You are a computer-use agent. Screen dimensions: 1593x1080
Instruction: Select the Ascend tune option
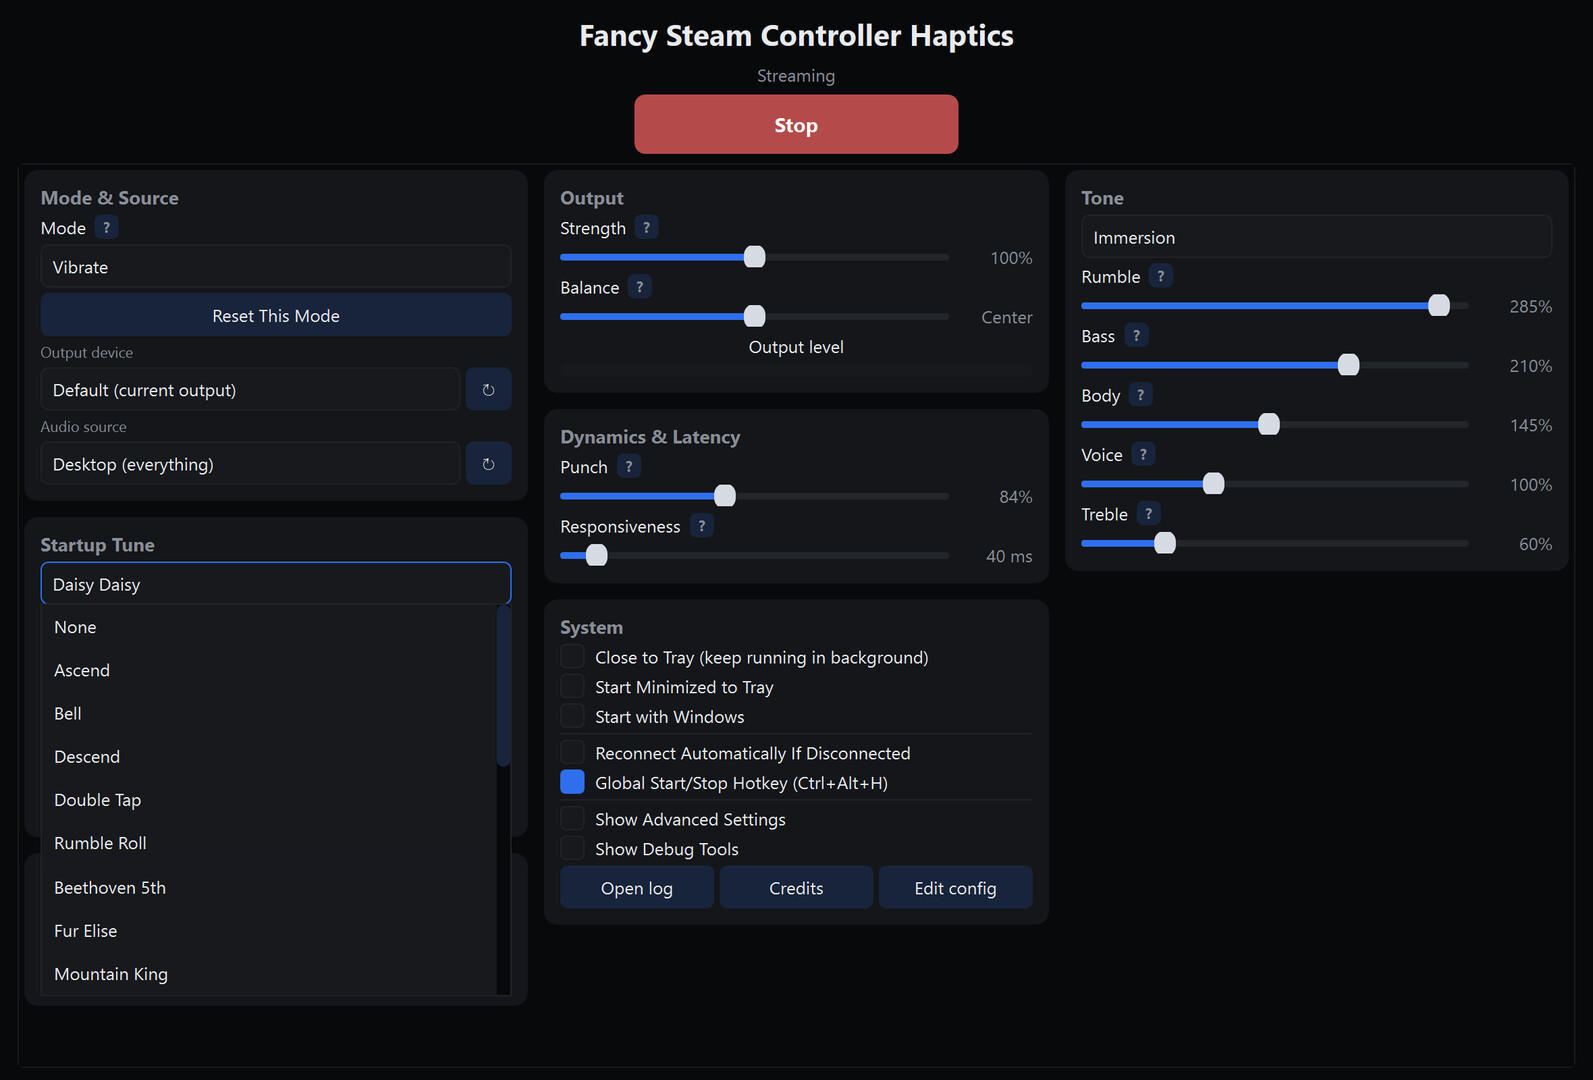(x=269, y=670)
